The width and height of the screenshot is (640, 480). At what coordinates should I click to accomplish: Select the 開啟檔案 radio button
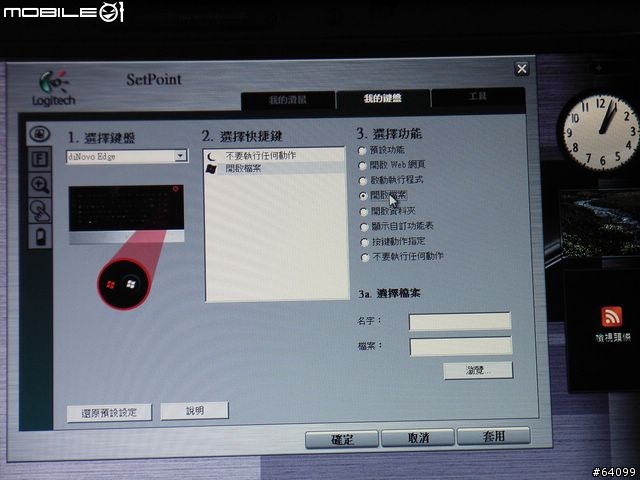point(363,196)
